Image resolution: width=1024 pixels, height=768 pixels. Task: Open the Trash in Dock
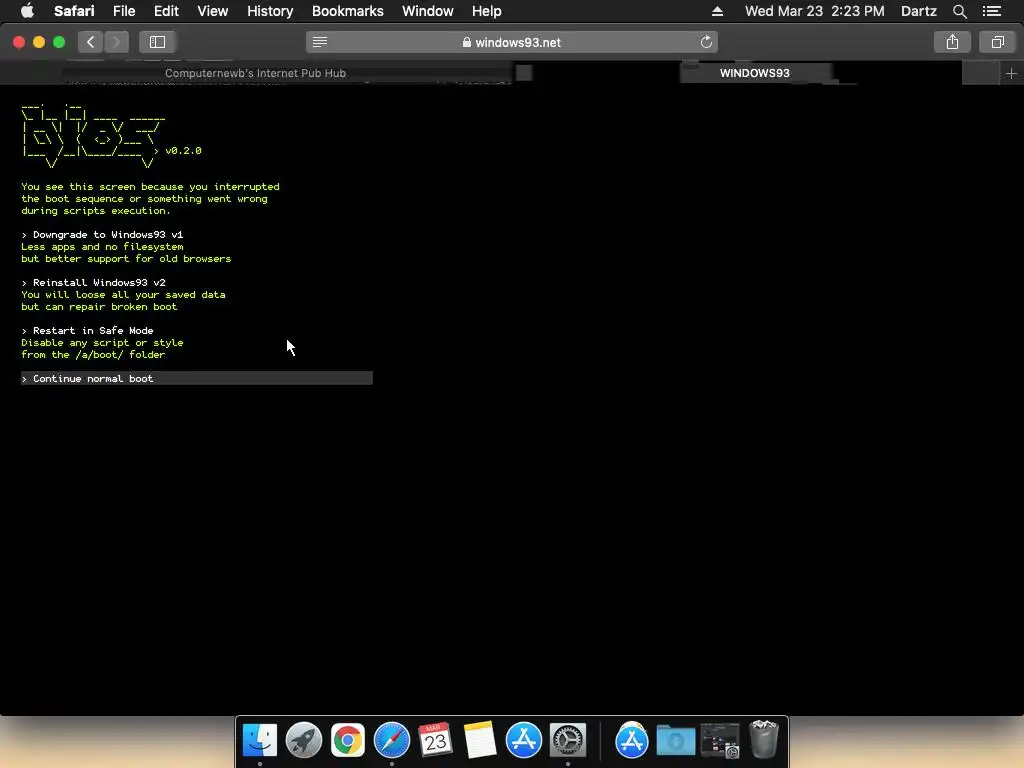click(x=763, y=739)
